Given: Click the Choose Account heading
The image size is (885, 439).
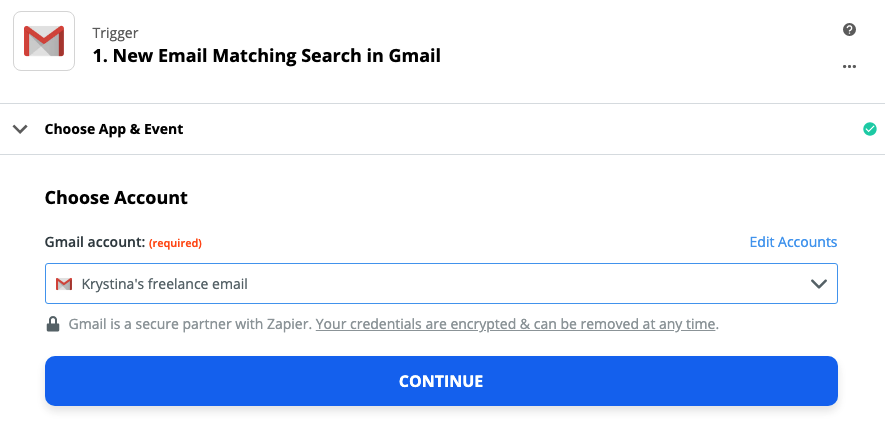Looking at the screenshot, I should pos(116,198).
